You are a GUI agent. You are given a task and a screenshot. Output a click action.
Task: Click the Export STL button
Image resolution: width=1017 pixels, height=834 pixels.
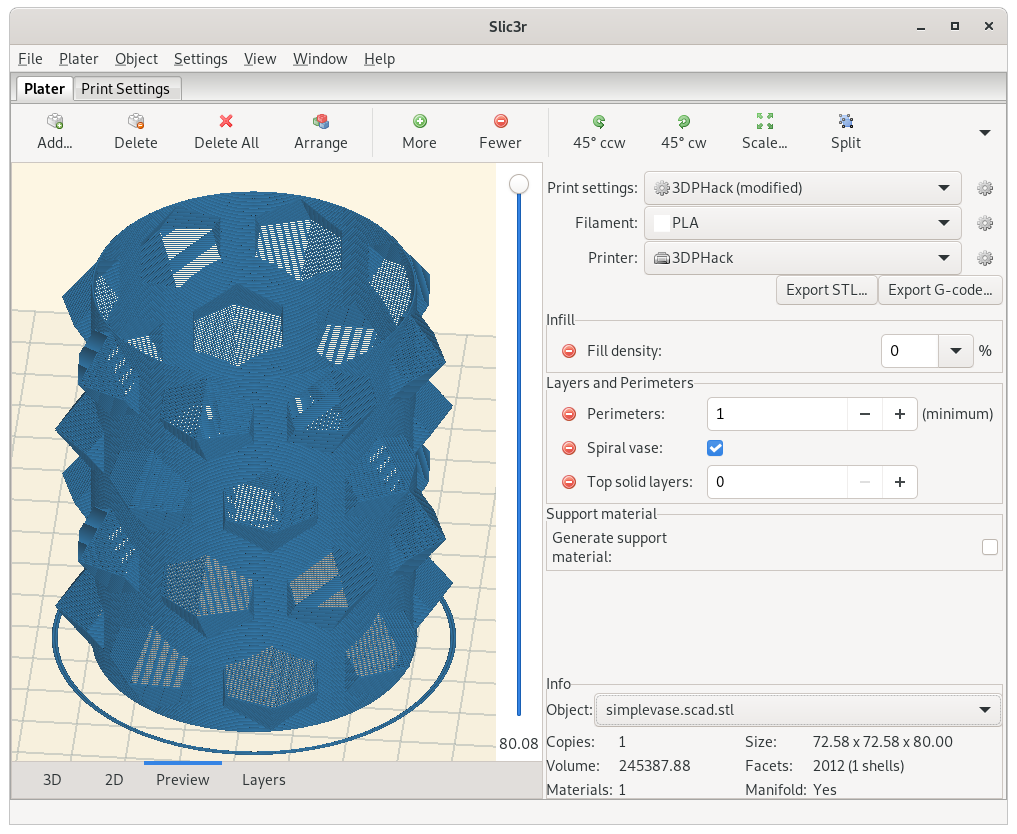point(826,290)
